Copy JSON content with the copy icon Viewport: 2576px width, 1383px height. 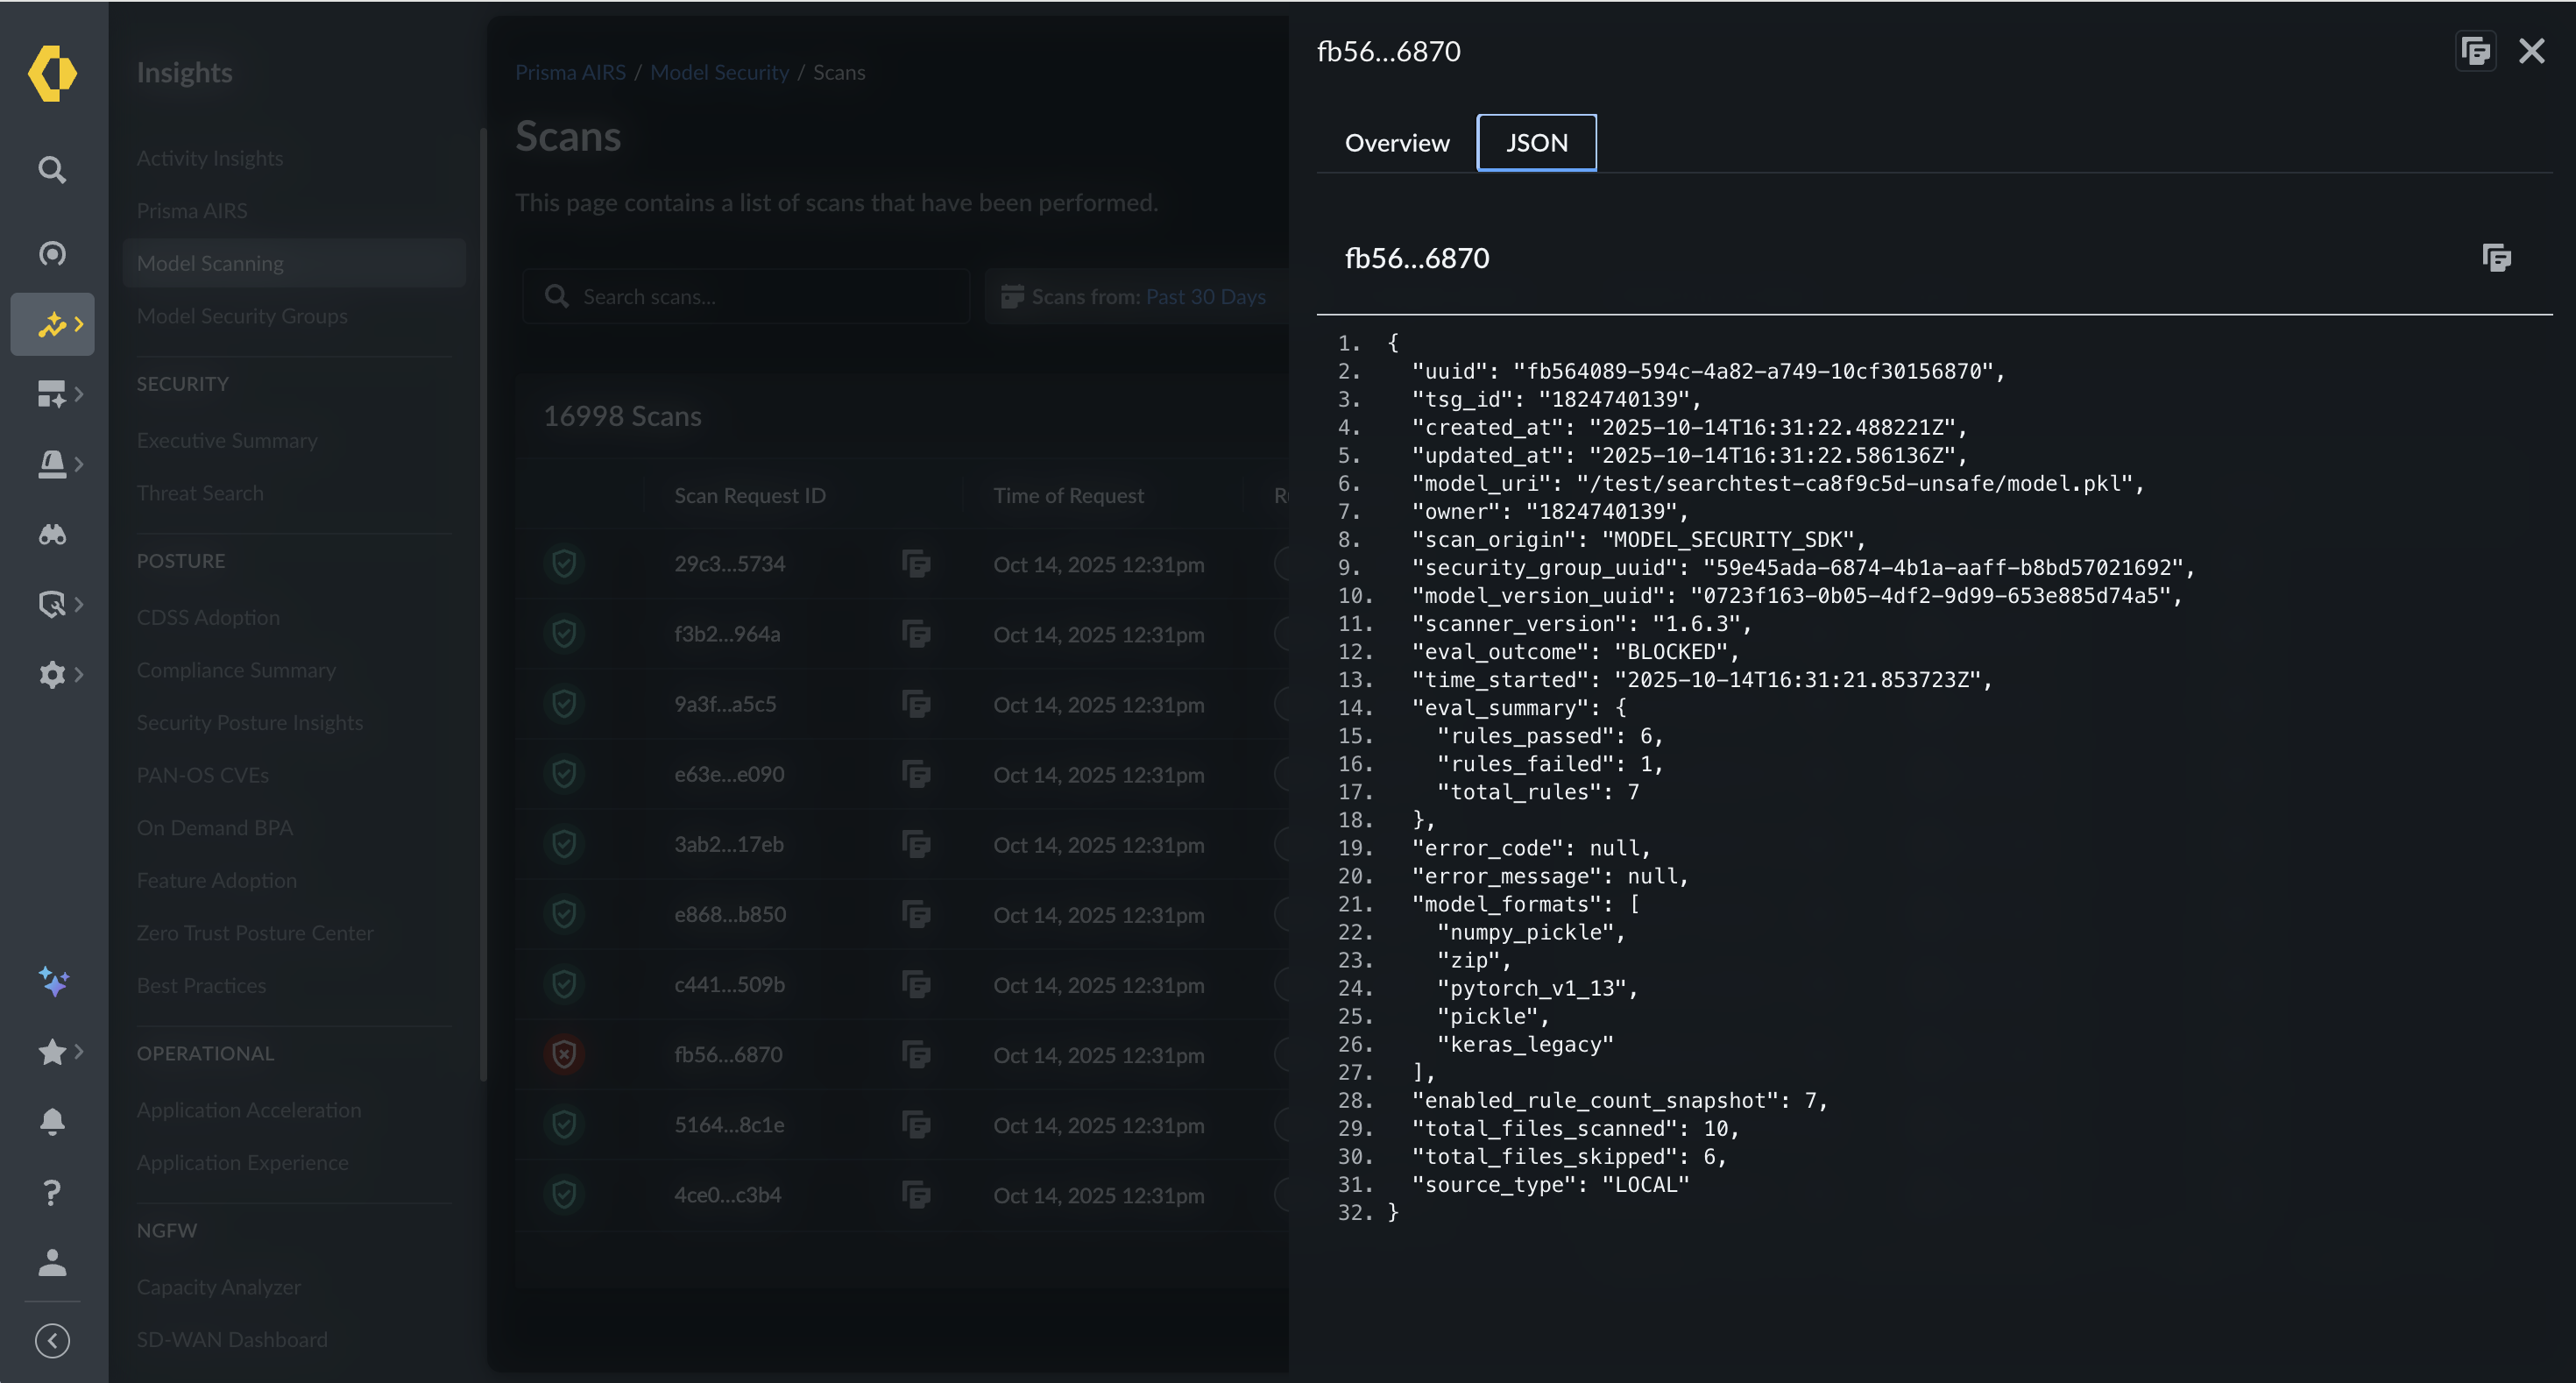pos(2496,258)
